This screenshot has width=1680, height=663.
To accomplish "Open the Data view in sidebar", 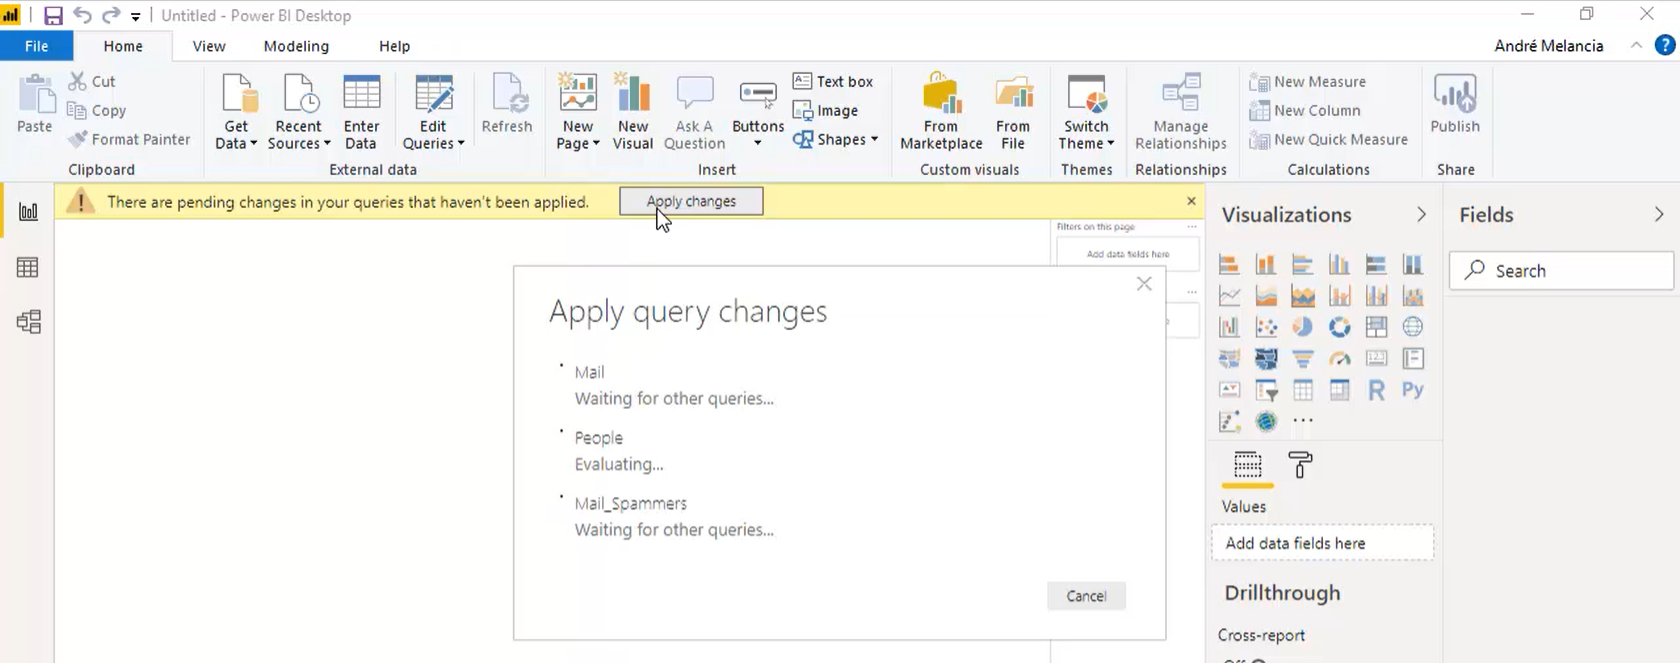I will pos(28,267).
